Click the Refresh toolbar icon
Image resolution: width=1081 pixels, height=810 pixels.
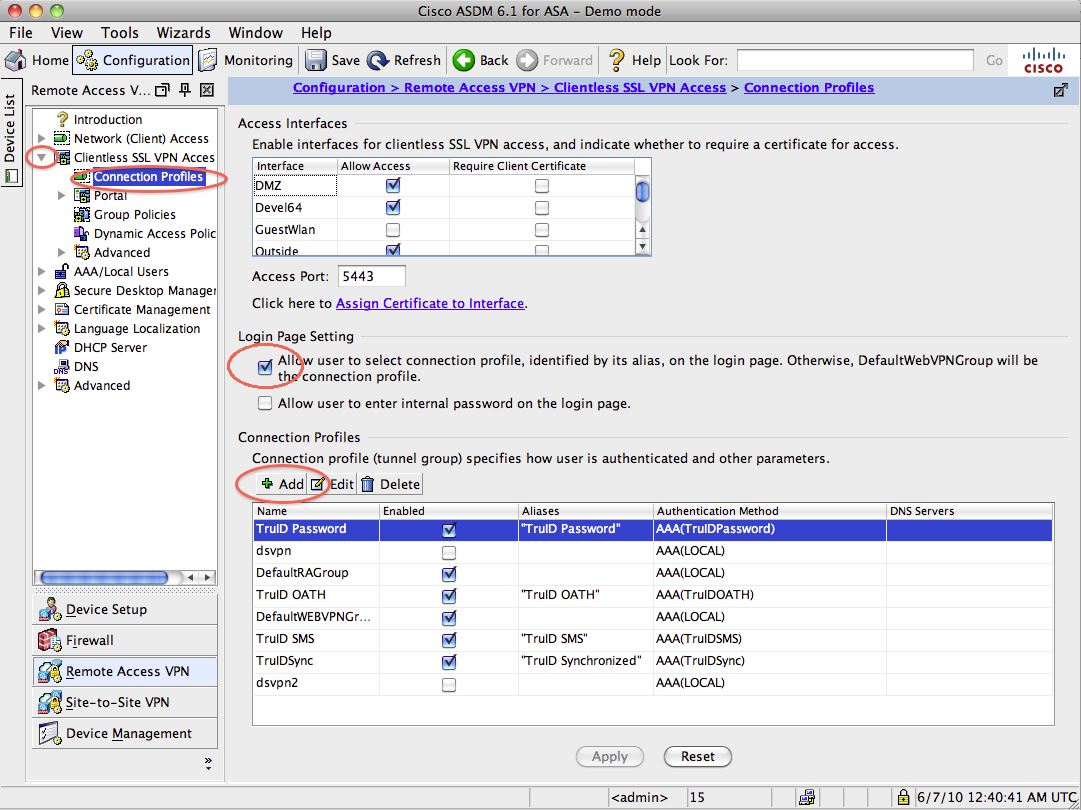(x=378, y=60)
